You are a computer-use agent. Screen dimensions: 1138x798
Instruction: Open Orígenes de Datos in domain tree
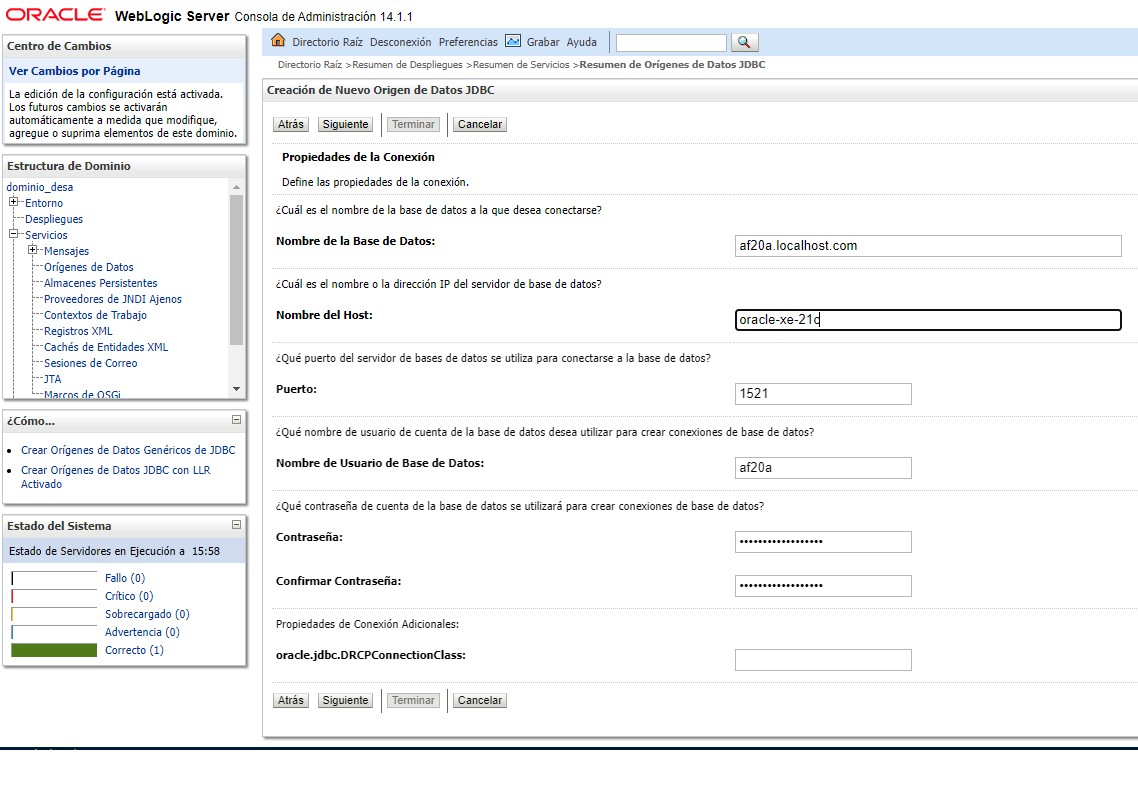(x=89, y=267)
